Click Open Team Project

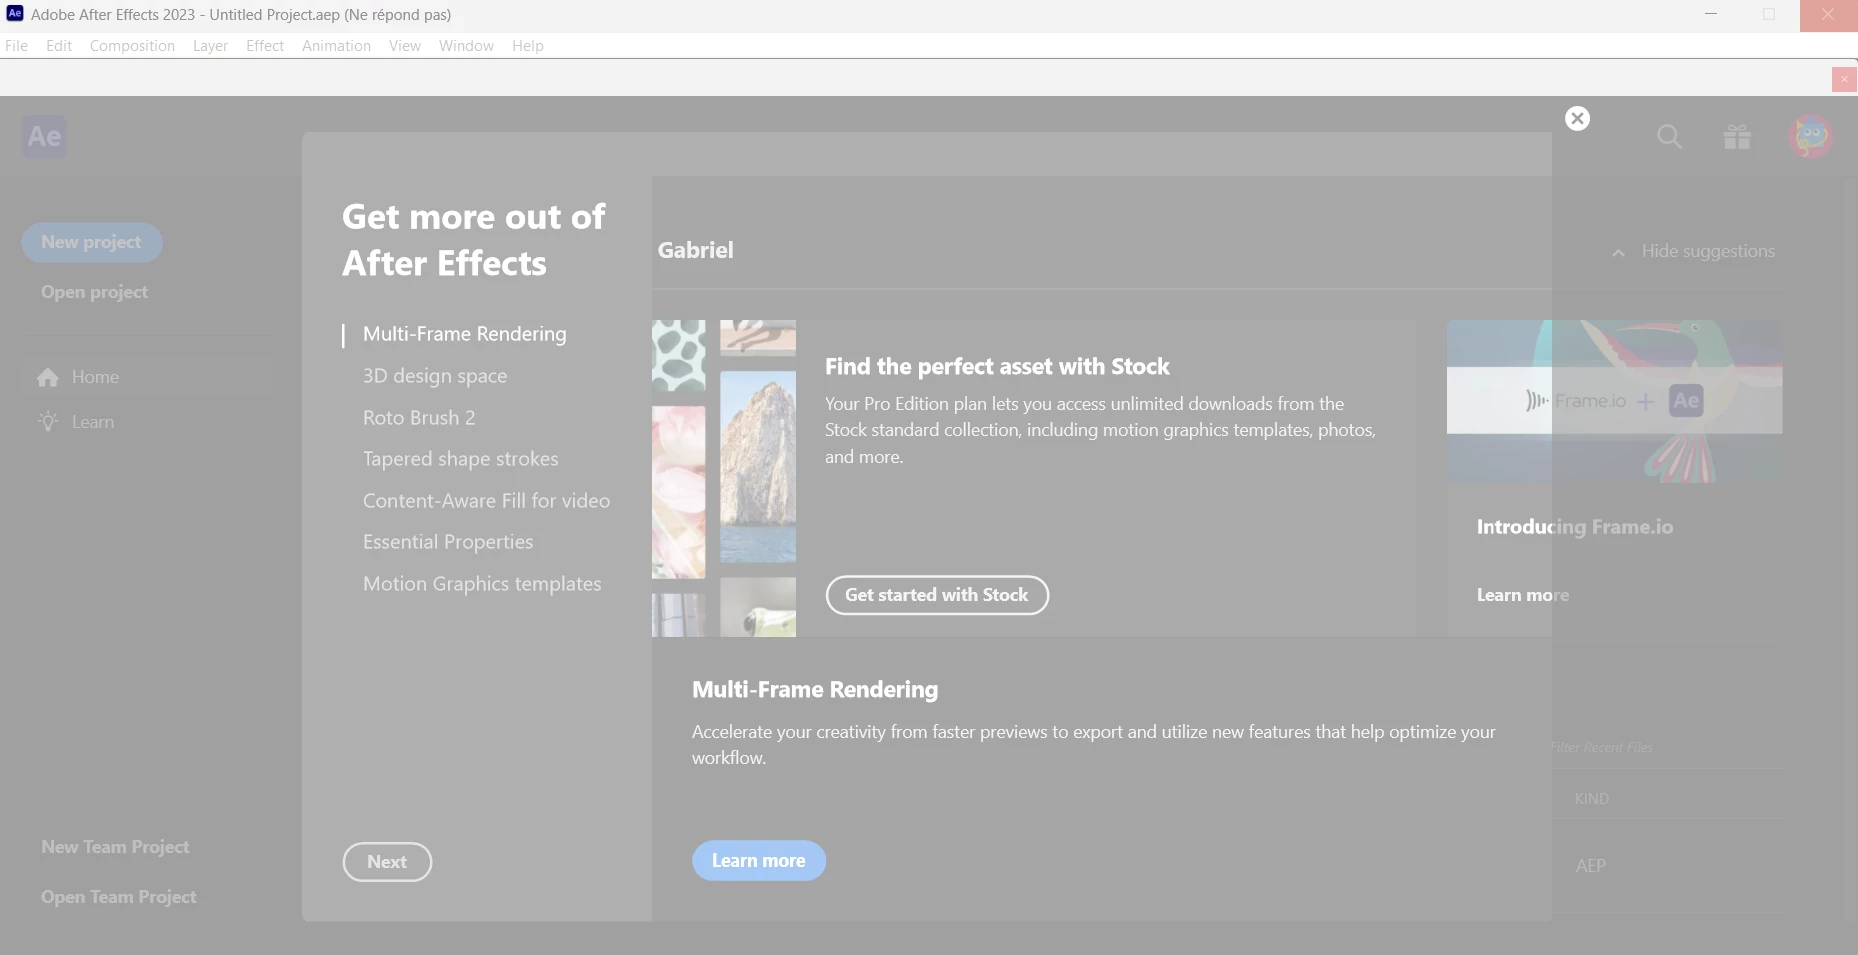(119, 897)
